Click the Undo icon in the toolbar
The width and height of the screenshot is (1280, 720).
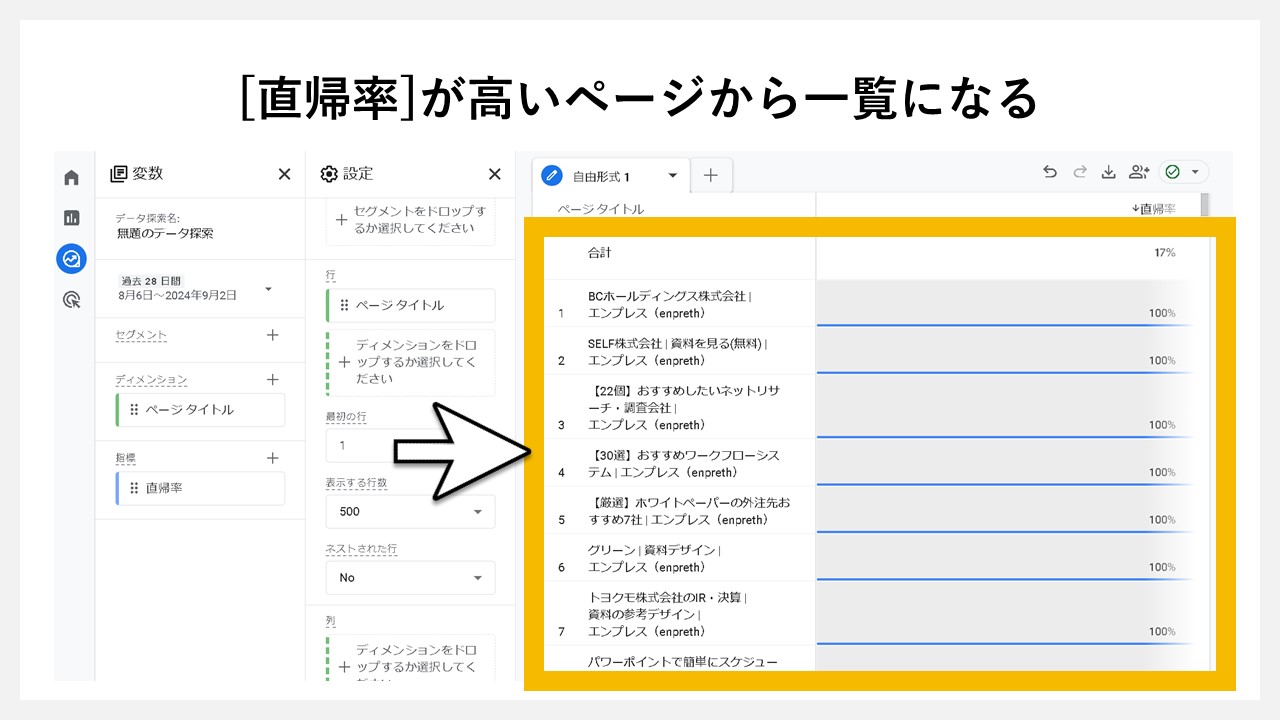[x=1050, y=172]
